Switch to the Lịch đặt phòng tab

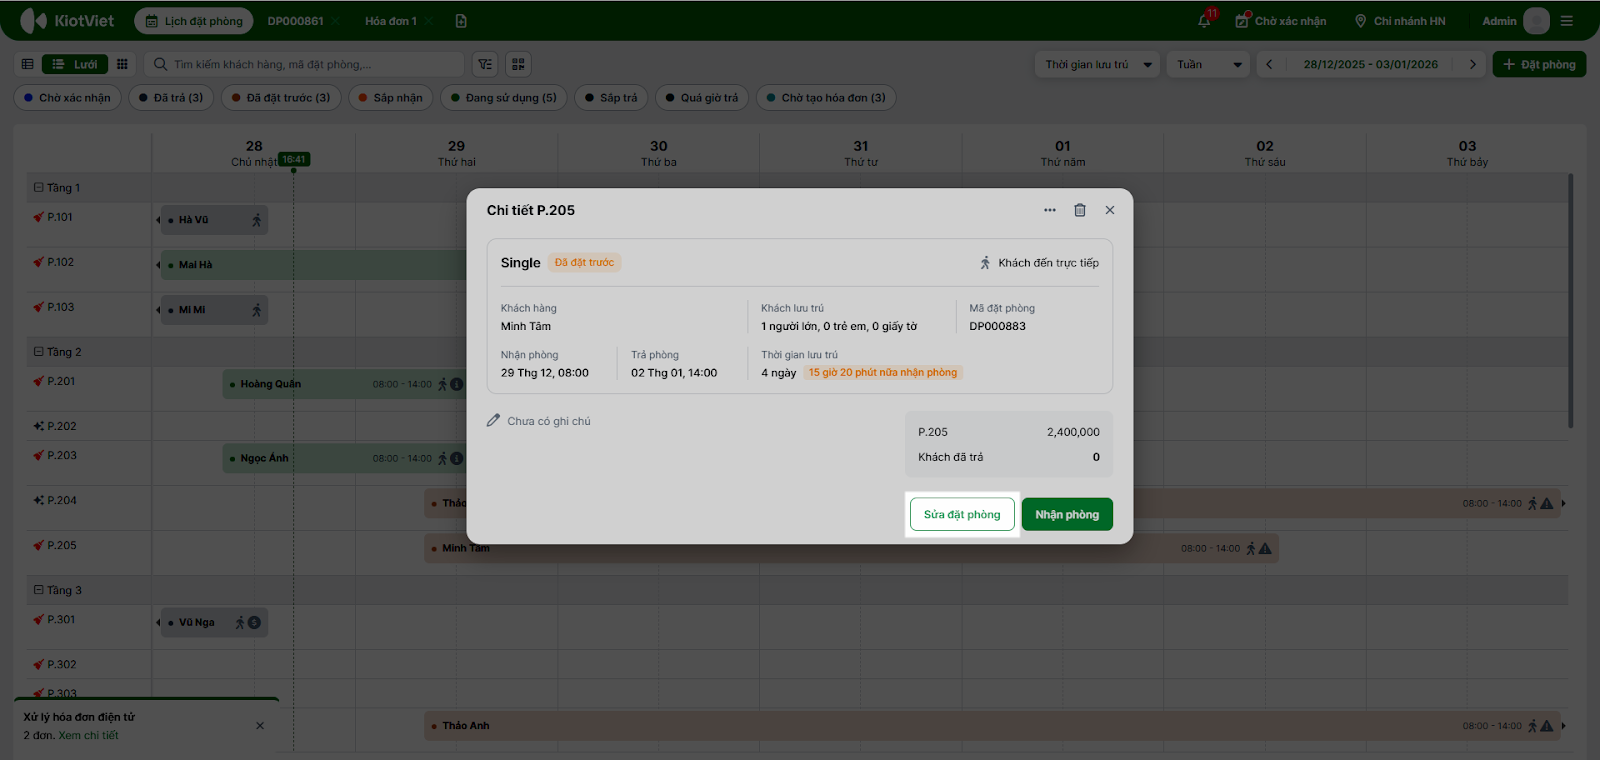(x=194, y=21)
